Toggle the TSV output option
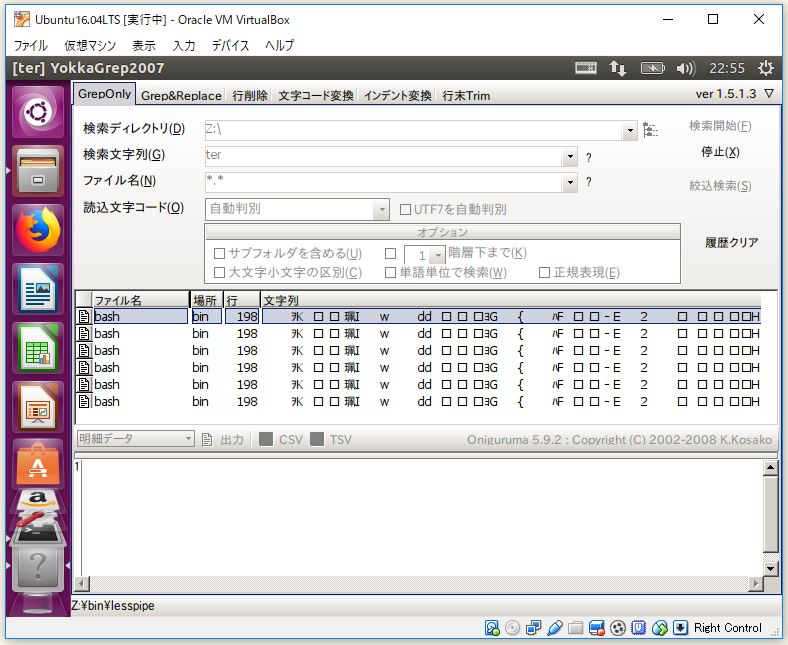The height and width of the screenshot is (645, 788). point(317,439)
